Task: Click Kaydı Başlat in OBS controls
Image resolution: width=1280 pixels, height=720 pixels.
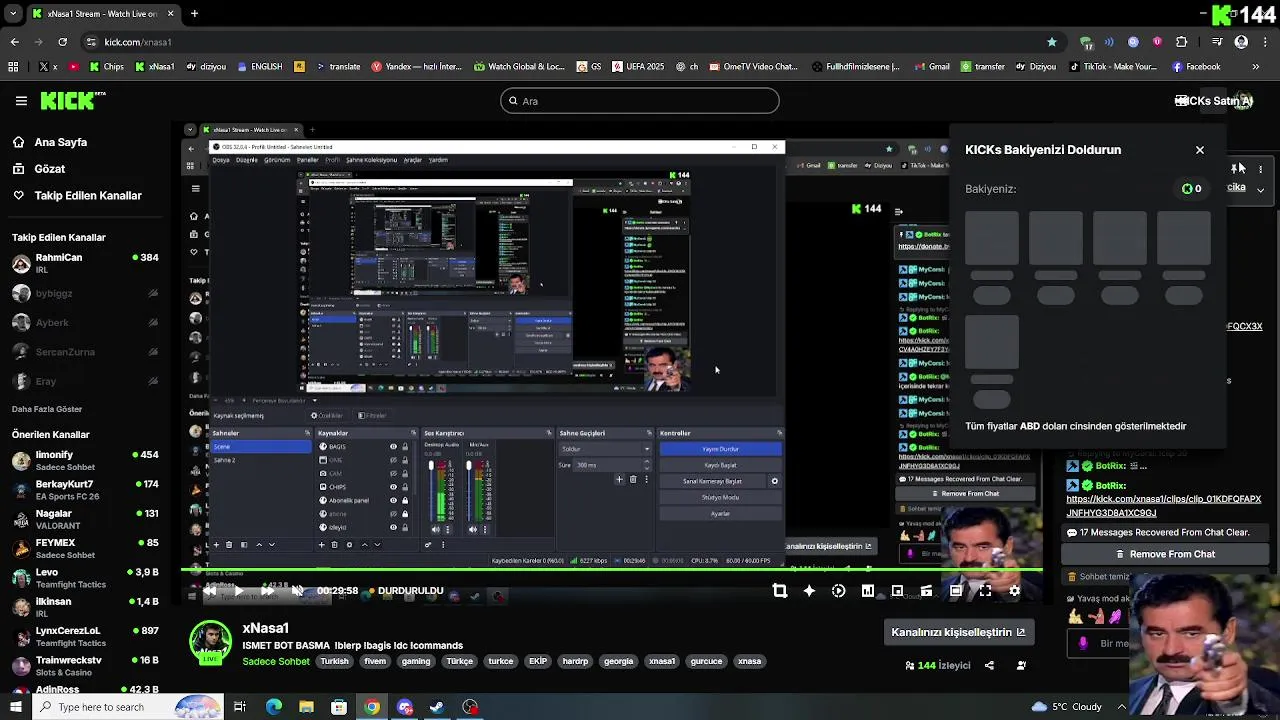Action: [x=720, y=465]
